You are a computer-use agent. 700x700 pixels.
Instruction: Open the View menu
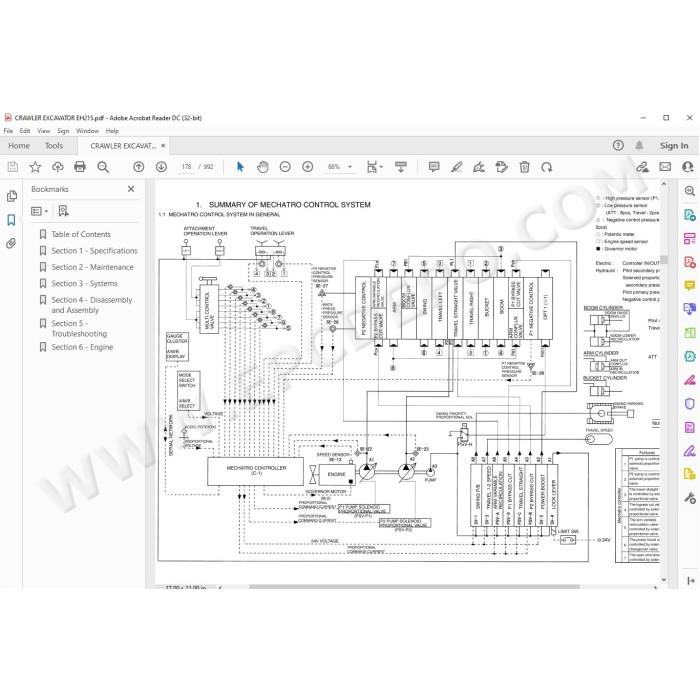(44, 131)
